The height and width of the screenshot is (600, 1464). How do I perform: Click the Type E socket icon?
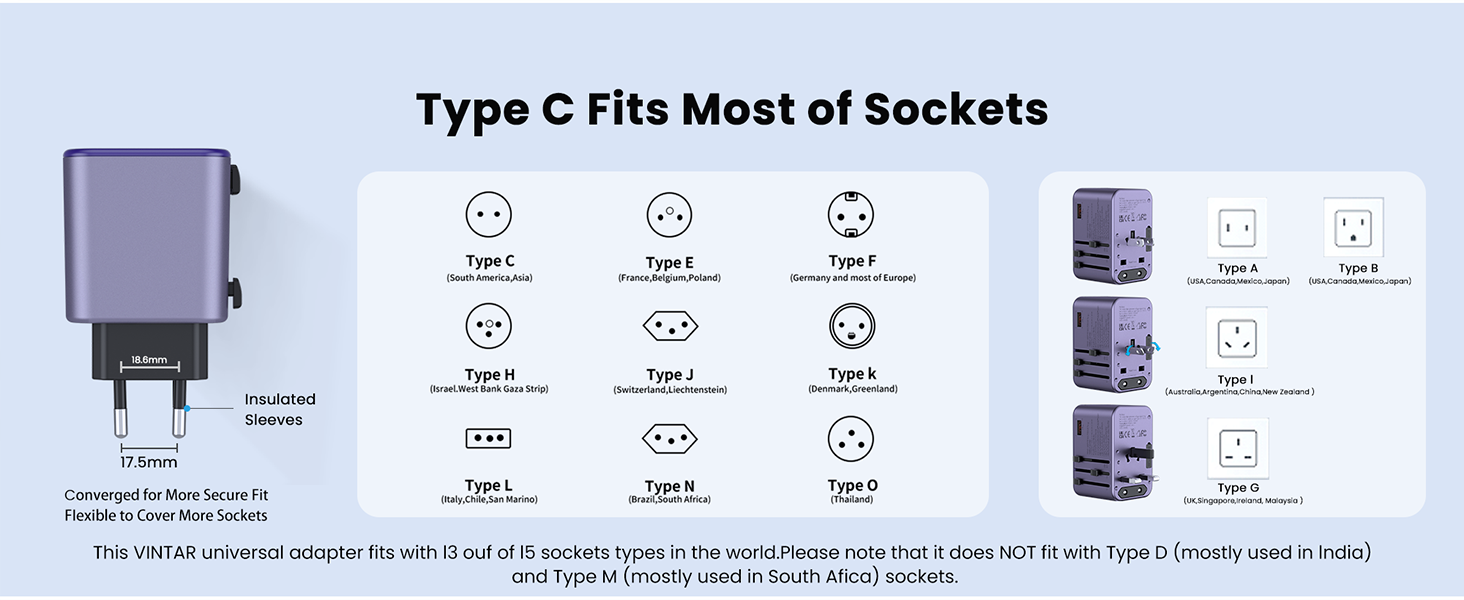pyautogui.click(x=669, y=215)
